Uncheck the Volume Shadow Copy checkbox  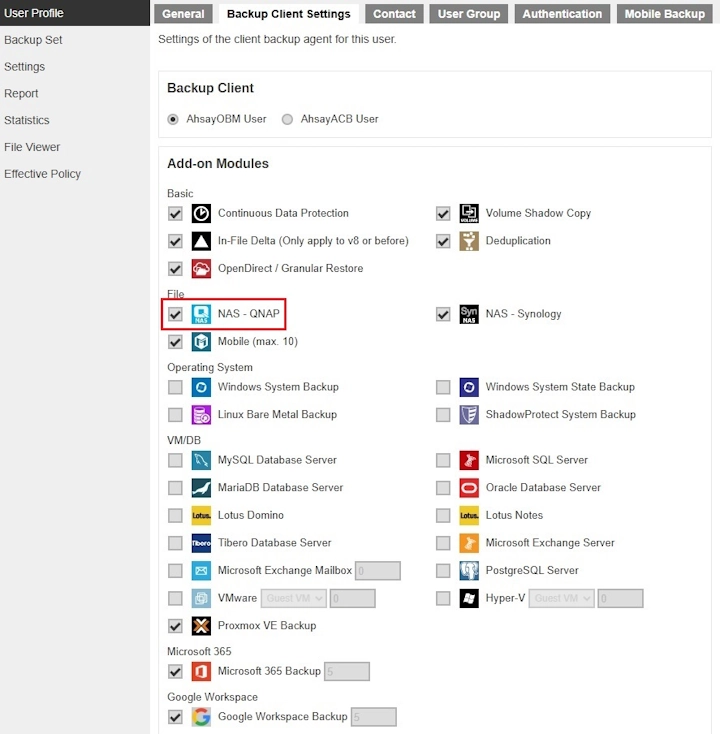pyautogui.click(x=443, y=213)
